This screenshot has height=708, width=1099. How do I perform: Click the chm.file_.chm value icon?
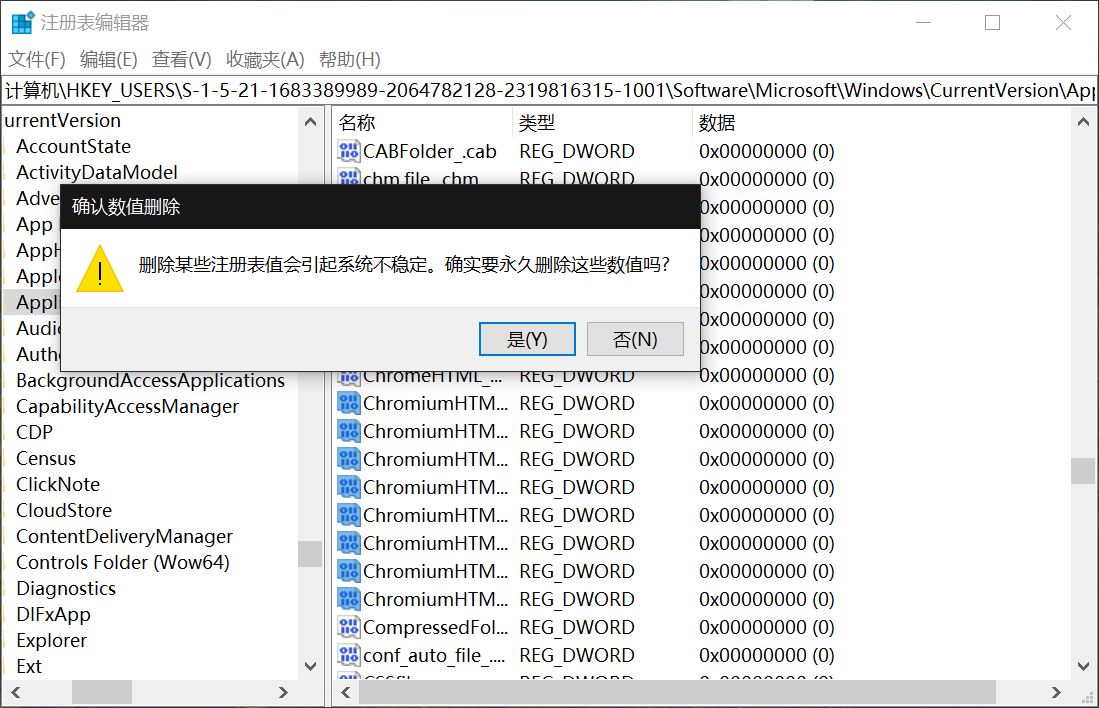(x=349, y=178)
